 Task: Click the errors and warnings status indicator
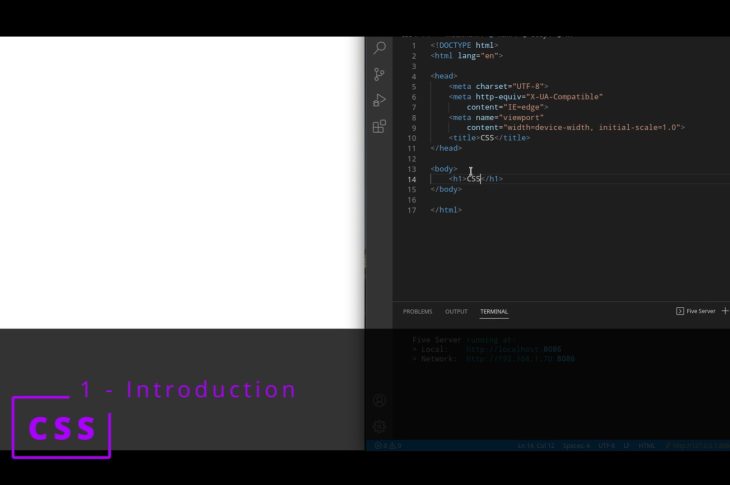(x=388, y=444)
